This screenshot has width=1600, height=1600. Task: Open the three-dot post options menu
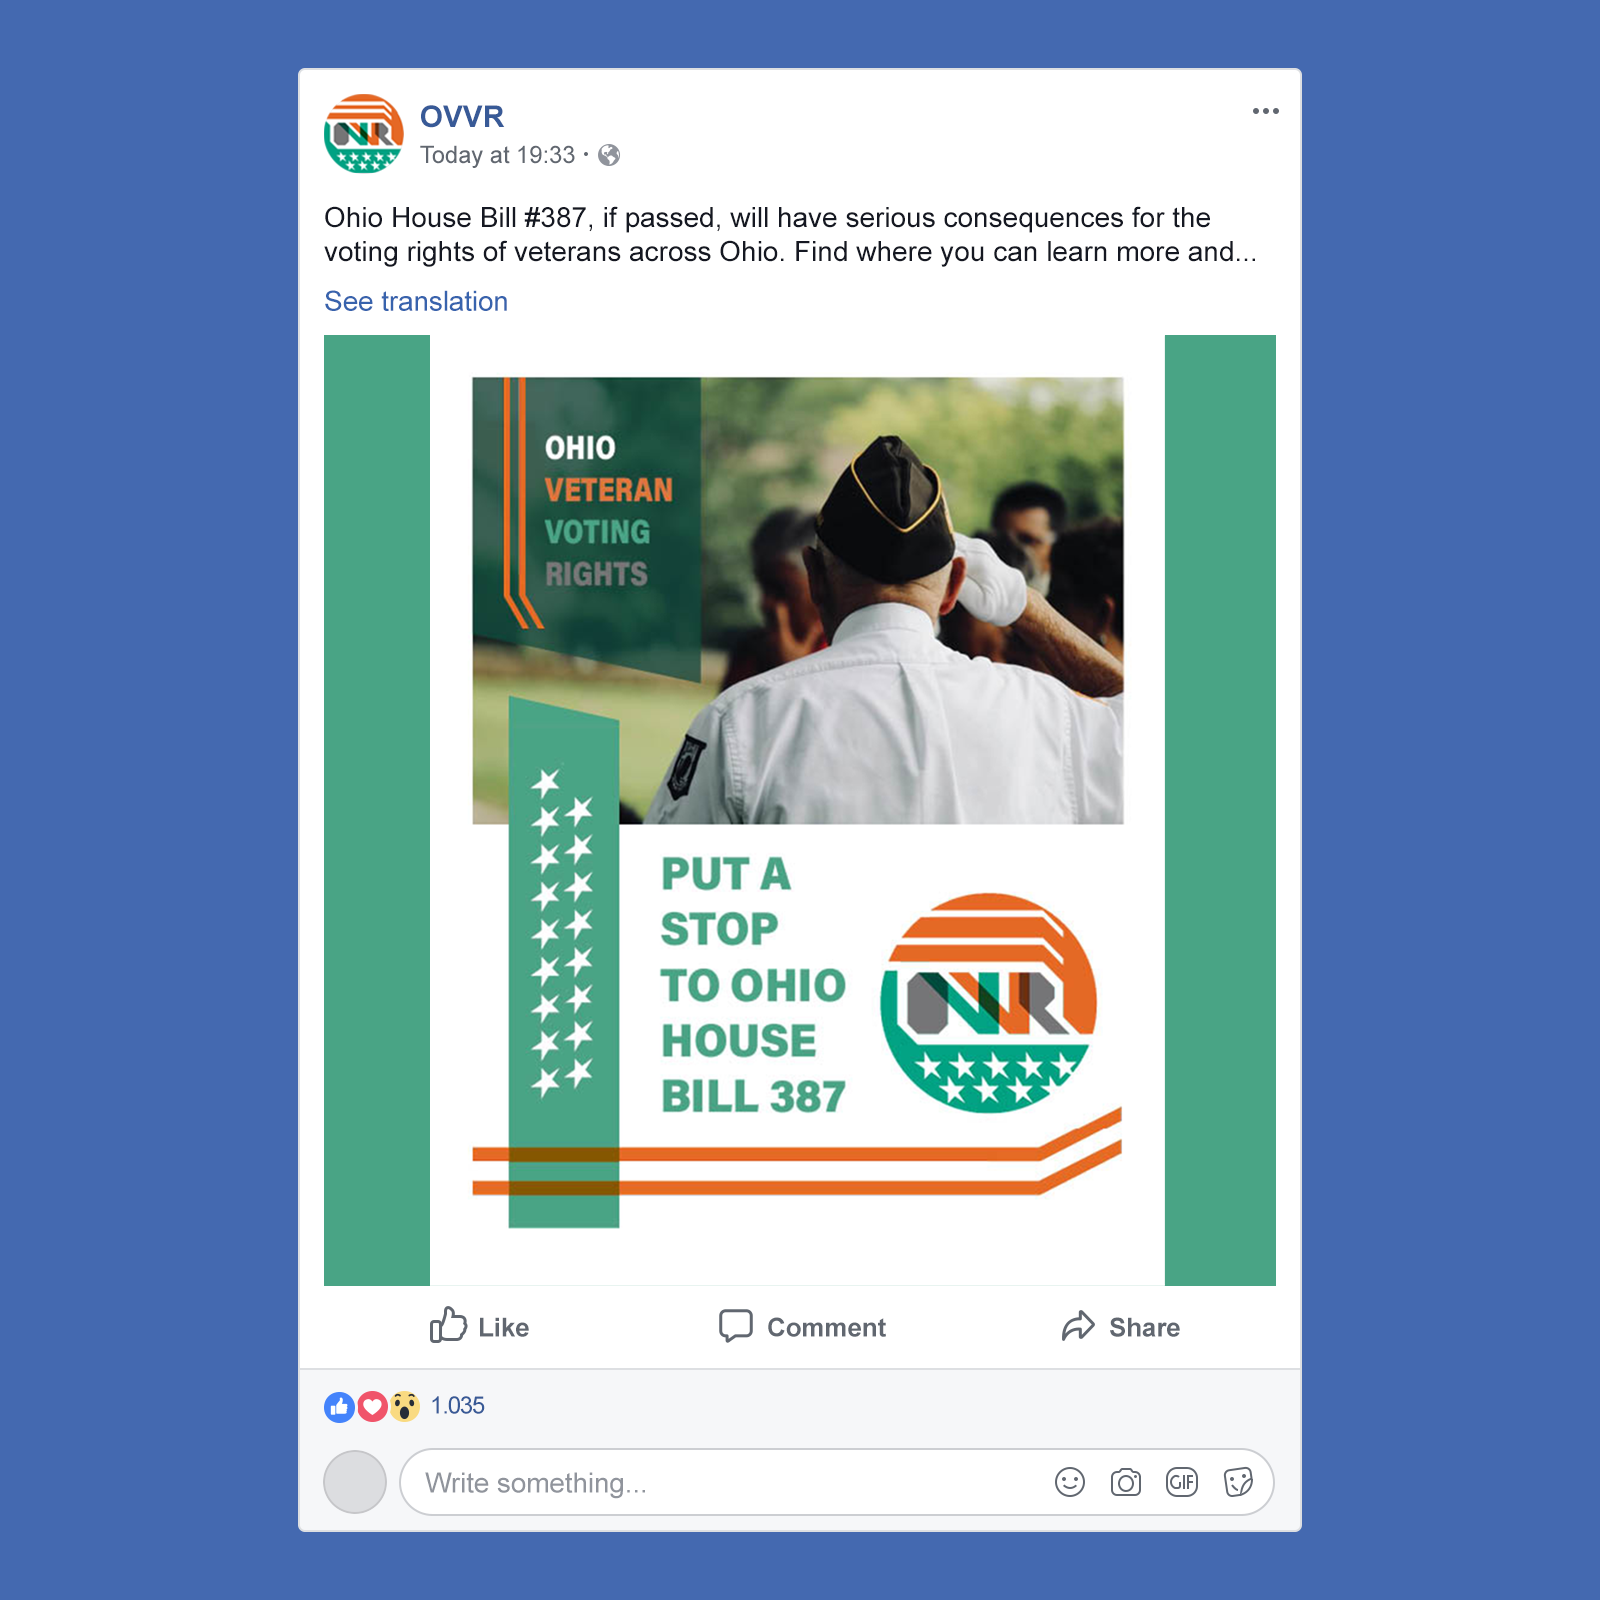pyautogui.click(x=1265, y=111)
